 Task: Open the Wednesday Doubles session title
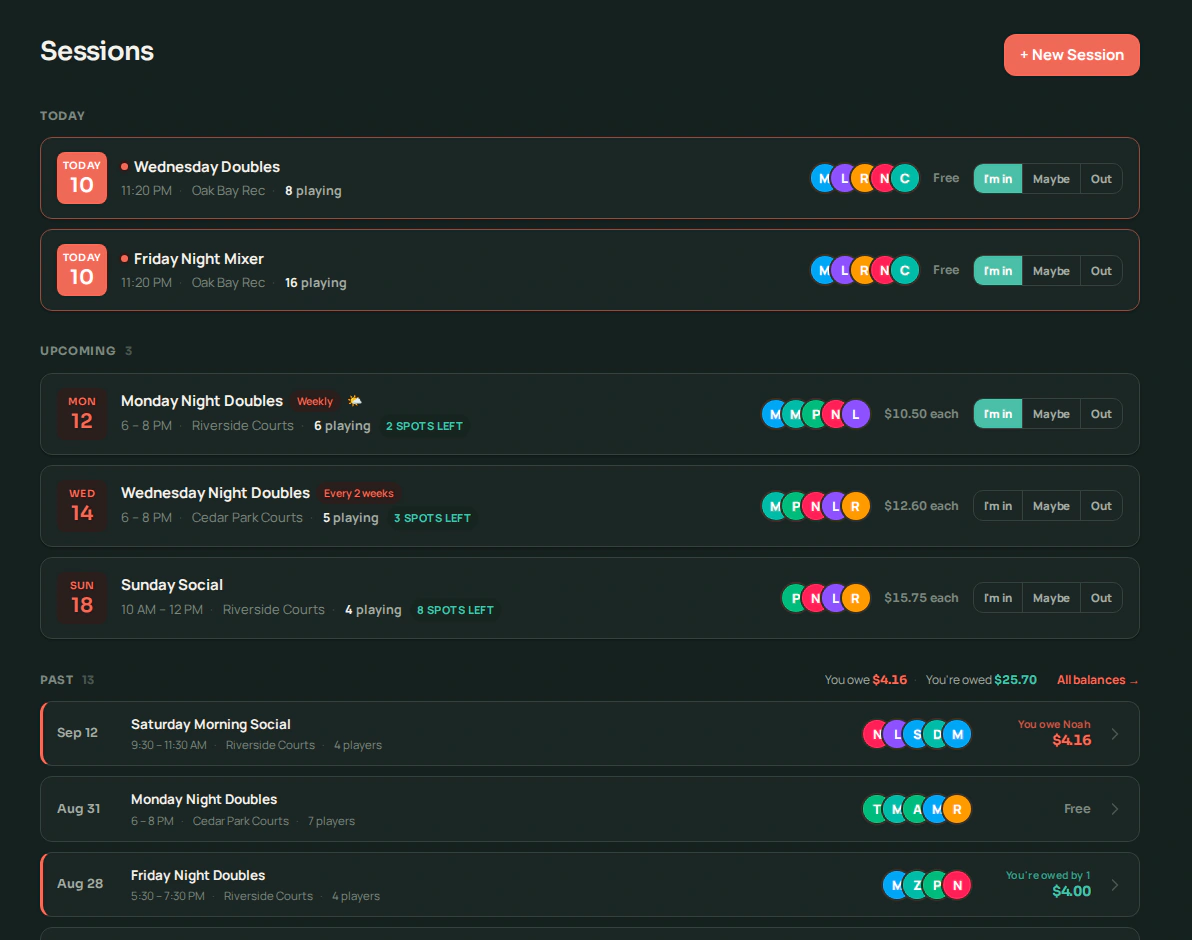point(207,166)
